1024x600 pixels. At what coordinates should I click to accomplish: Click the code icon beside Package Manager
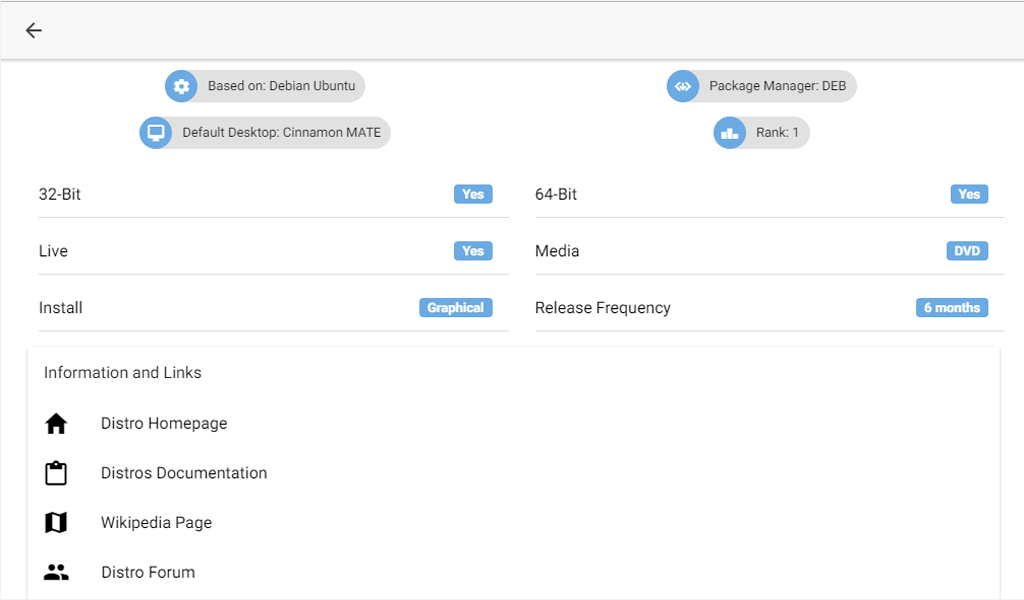point(683,86)
